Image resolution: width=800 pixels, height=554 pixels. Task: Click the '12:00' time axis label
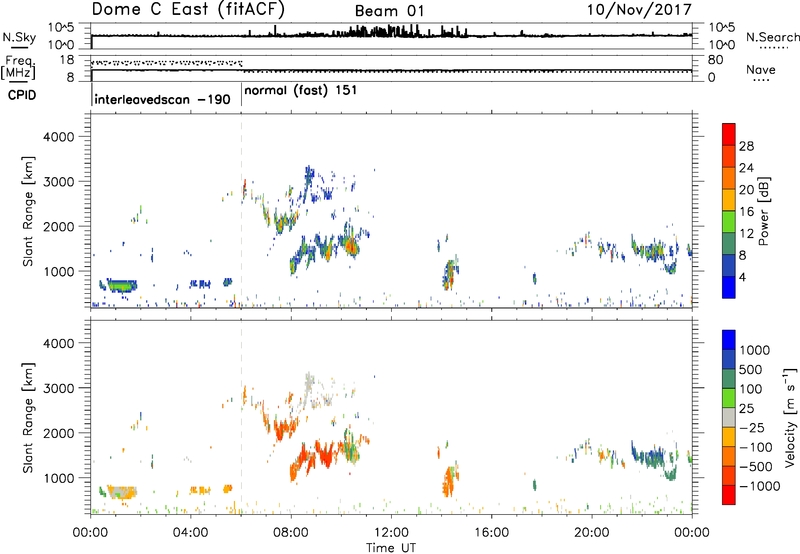tap(391, 533)
